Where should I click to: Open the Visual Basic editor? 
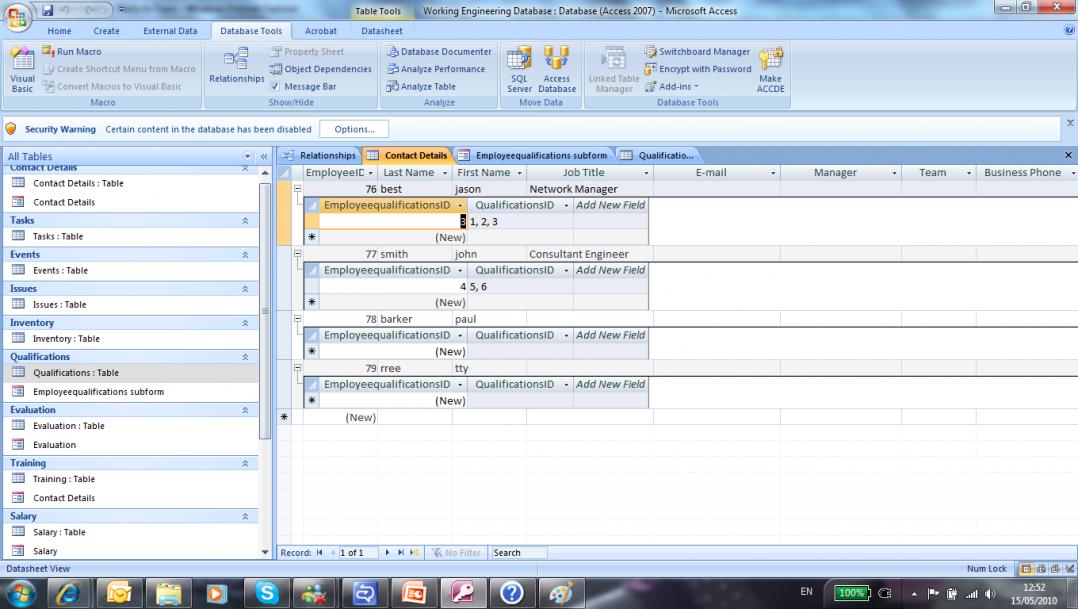tap(22, 70)
